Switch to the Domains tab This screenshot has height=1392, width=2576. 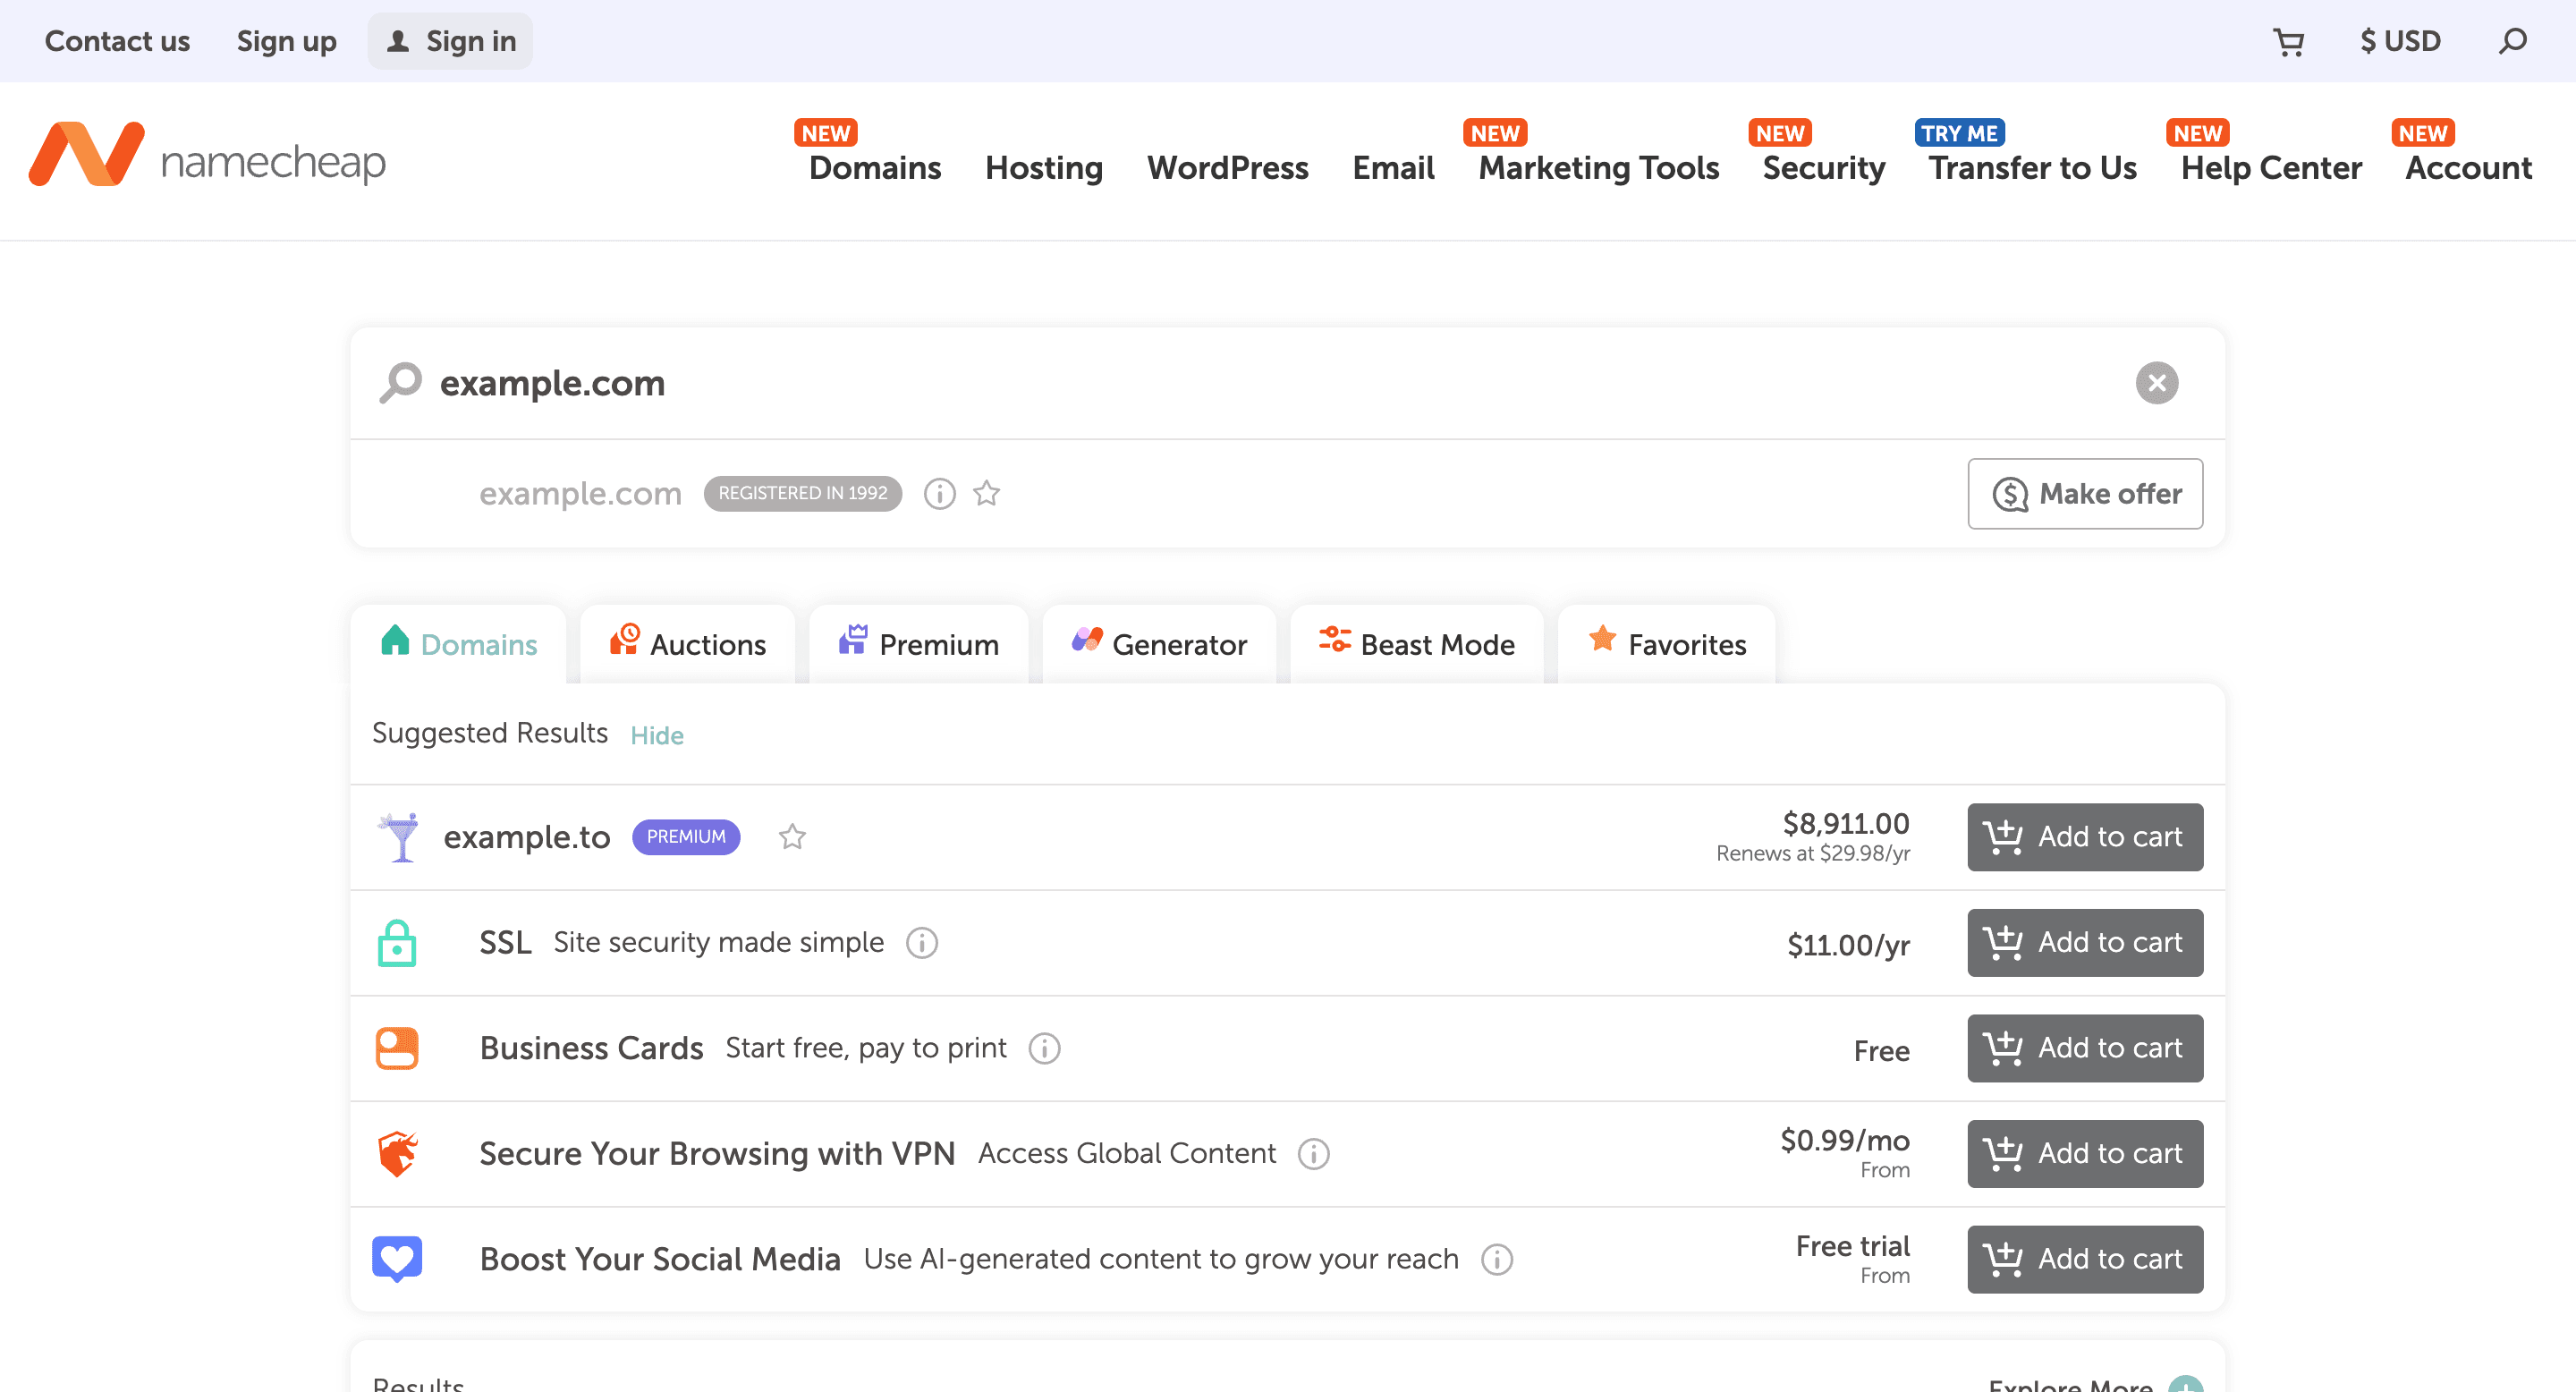click(459, 644)
